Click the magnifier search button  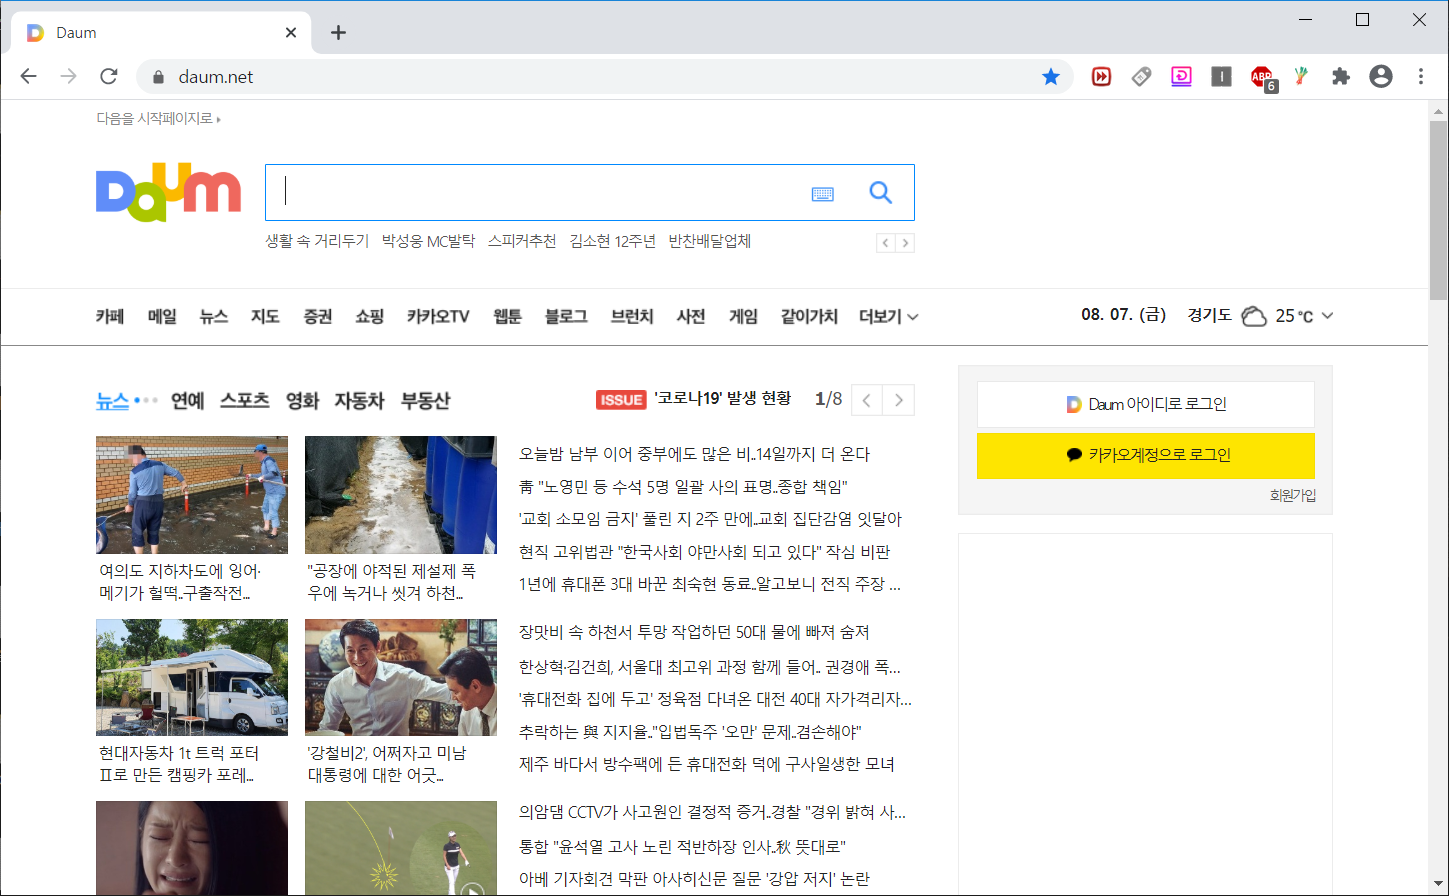point(881,193)
